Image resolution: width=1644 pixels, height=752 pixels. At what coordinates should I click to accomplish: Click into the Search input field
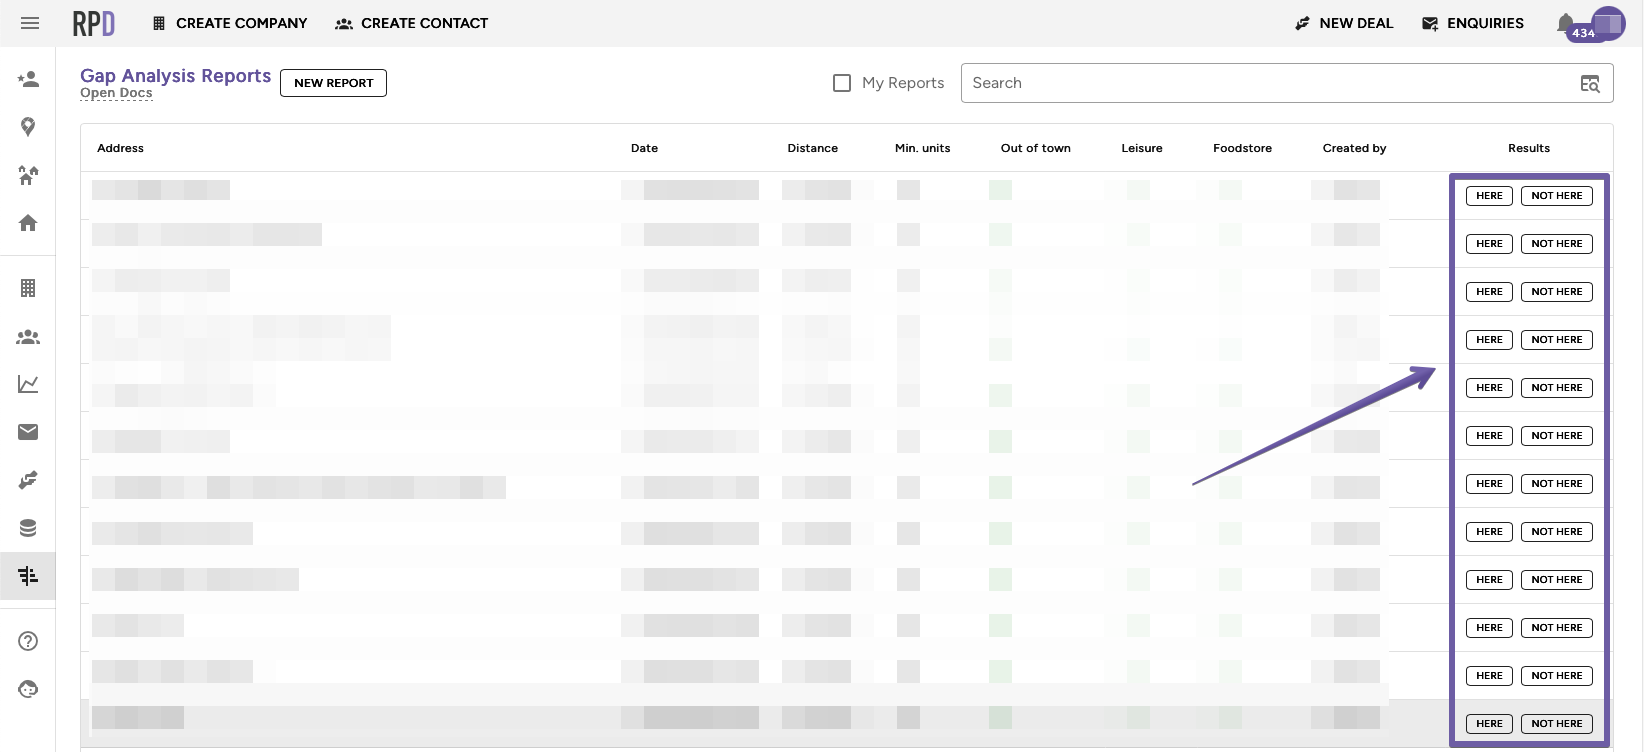(1260, 83)
